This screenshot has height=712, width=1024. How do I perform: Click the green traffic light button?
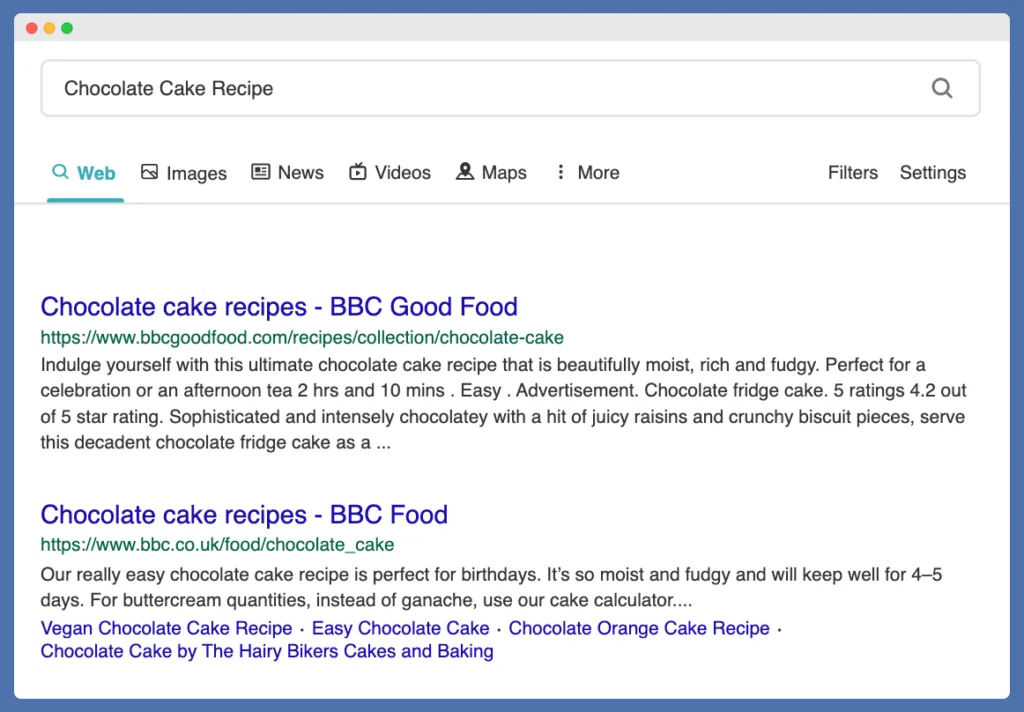(x=66, y=28)
